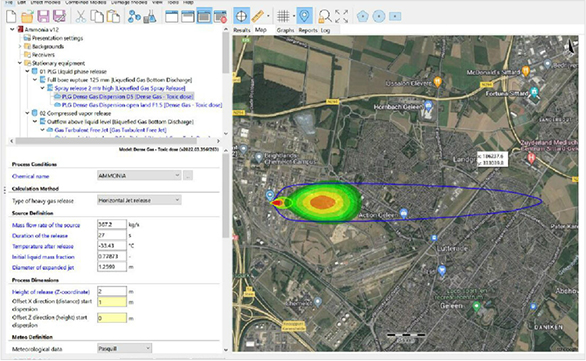Image resolution: width=586 pixels, height=361 pixels.
Task: Collapse the Ammonia v12 project root node
Action: (x=12, y=29)
